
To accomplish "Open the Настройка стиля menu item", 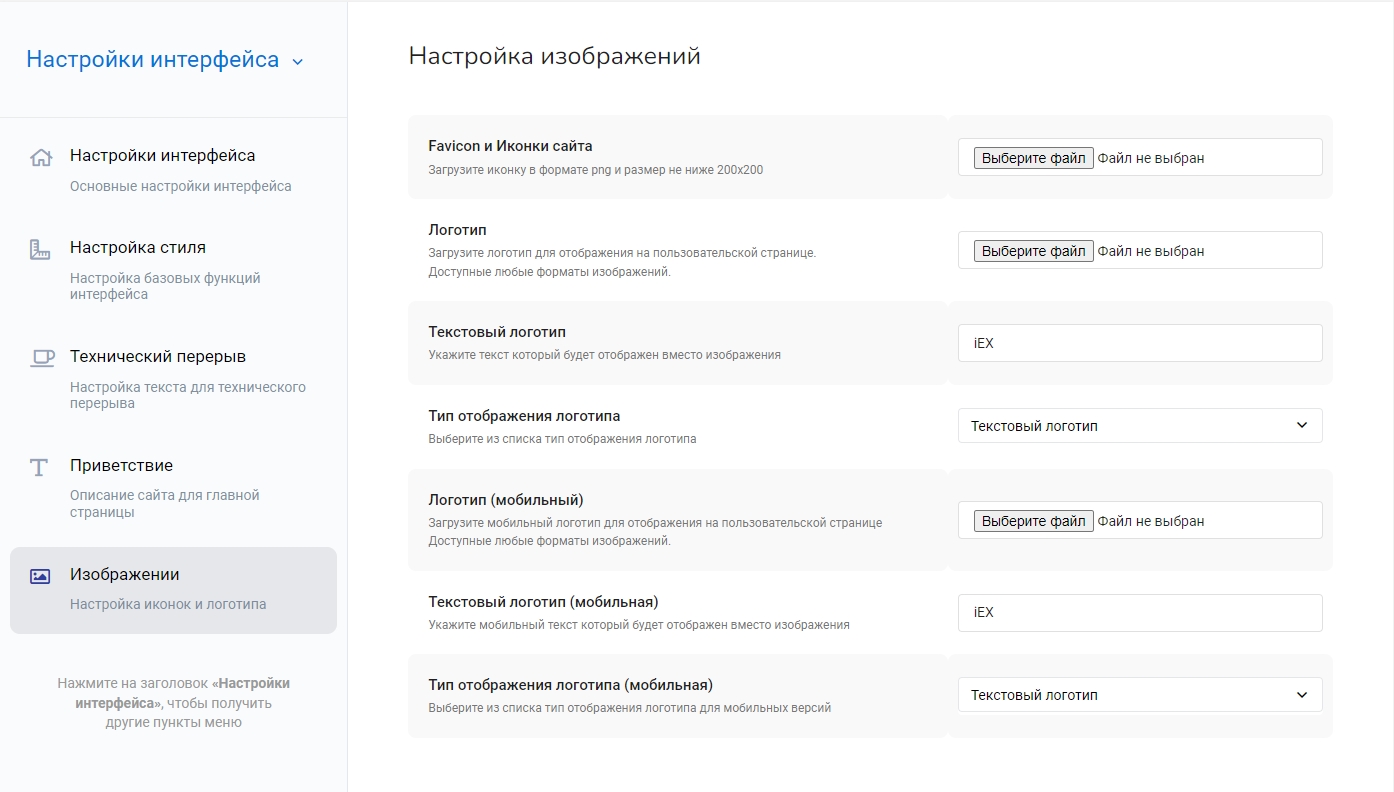I will tap(138, 248).
